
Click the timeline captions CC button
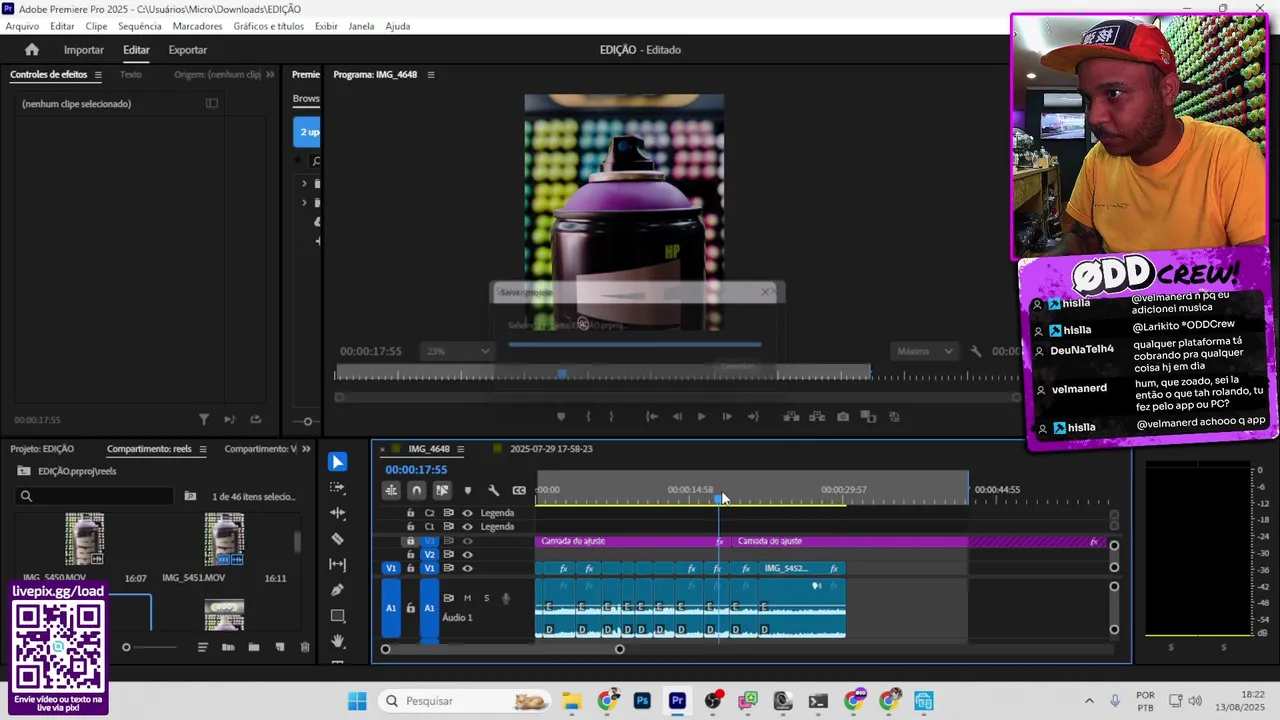click(x=519, y=490)
